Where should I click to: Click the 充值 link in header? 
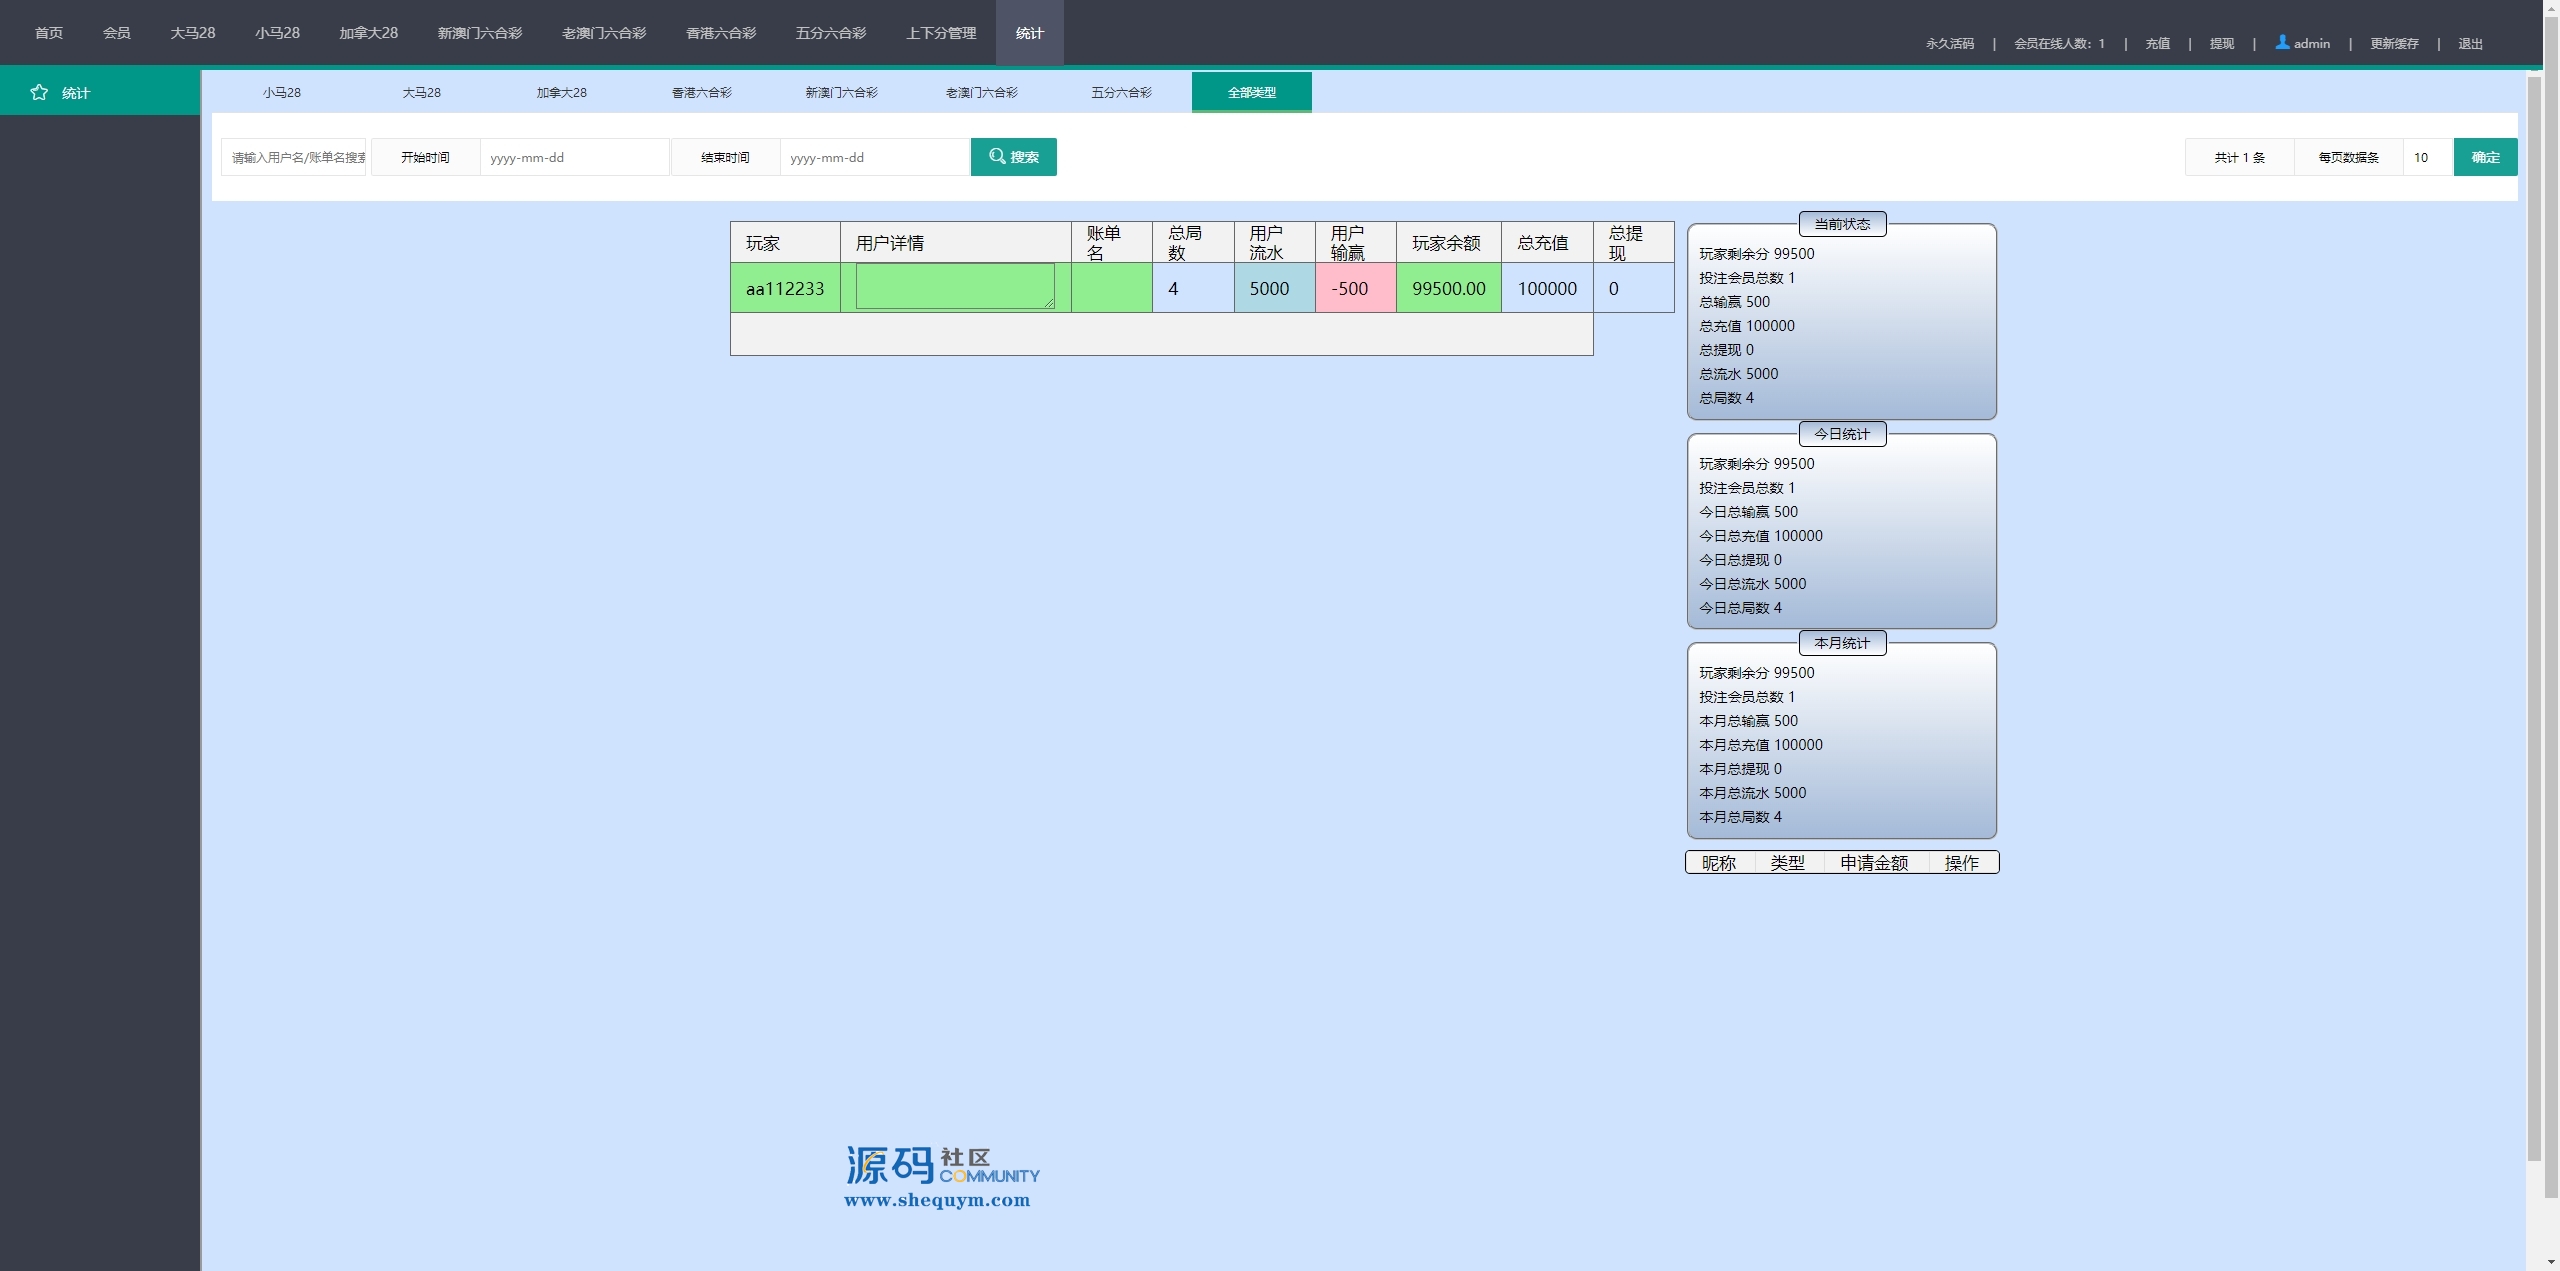[x=2158, y=43]
